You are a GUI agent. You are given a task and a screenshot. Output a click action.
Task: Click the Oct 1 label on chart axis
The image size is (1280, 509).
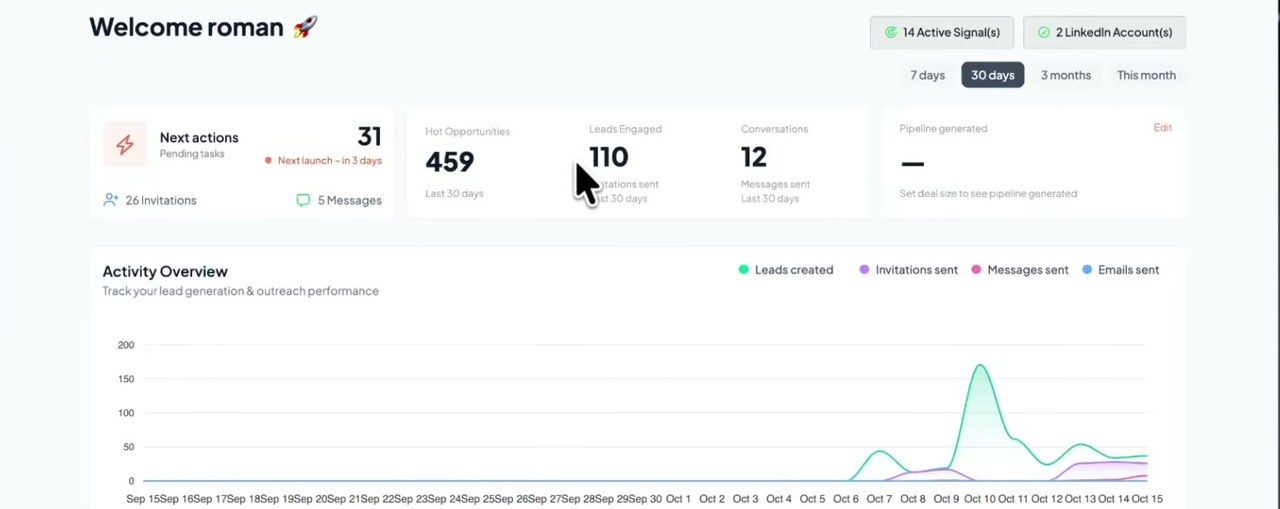pyautogui.click(x=678, y=499)
